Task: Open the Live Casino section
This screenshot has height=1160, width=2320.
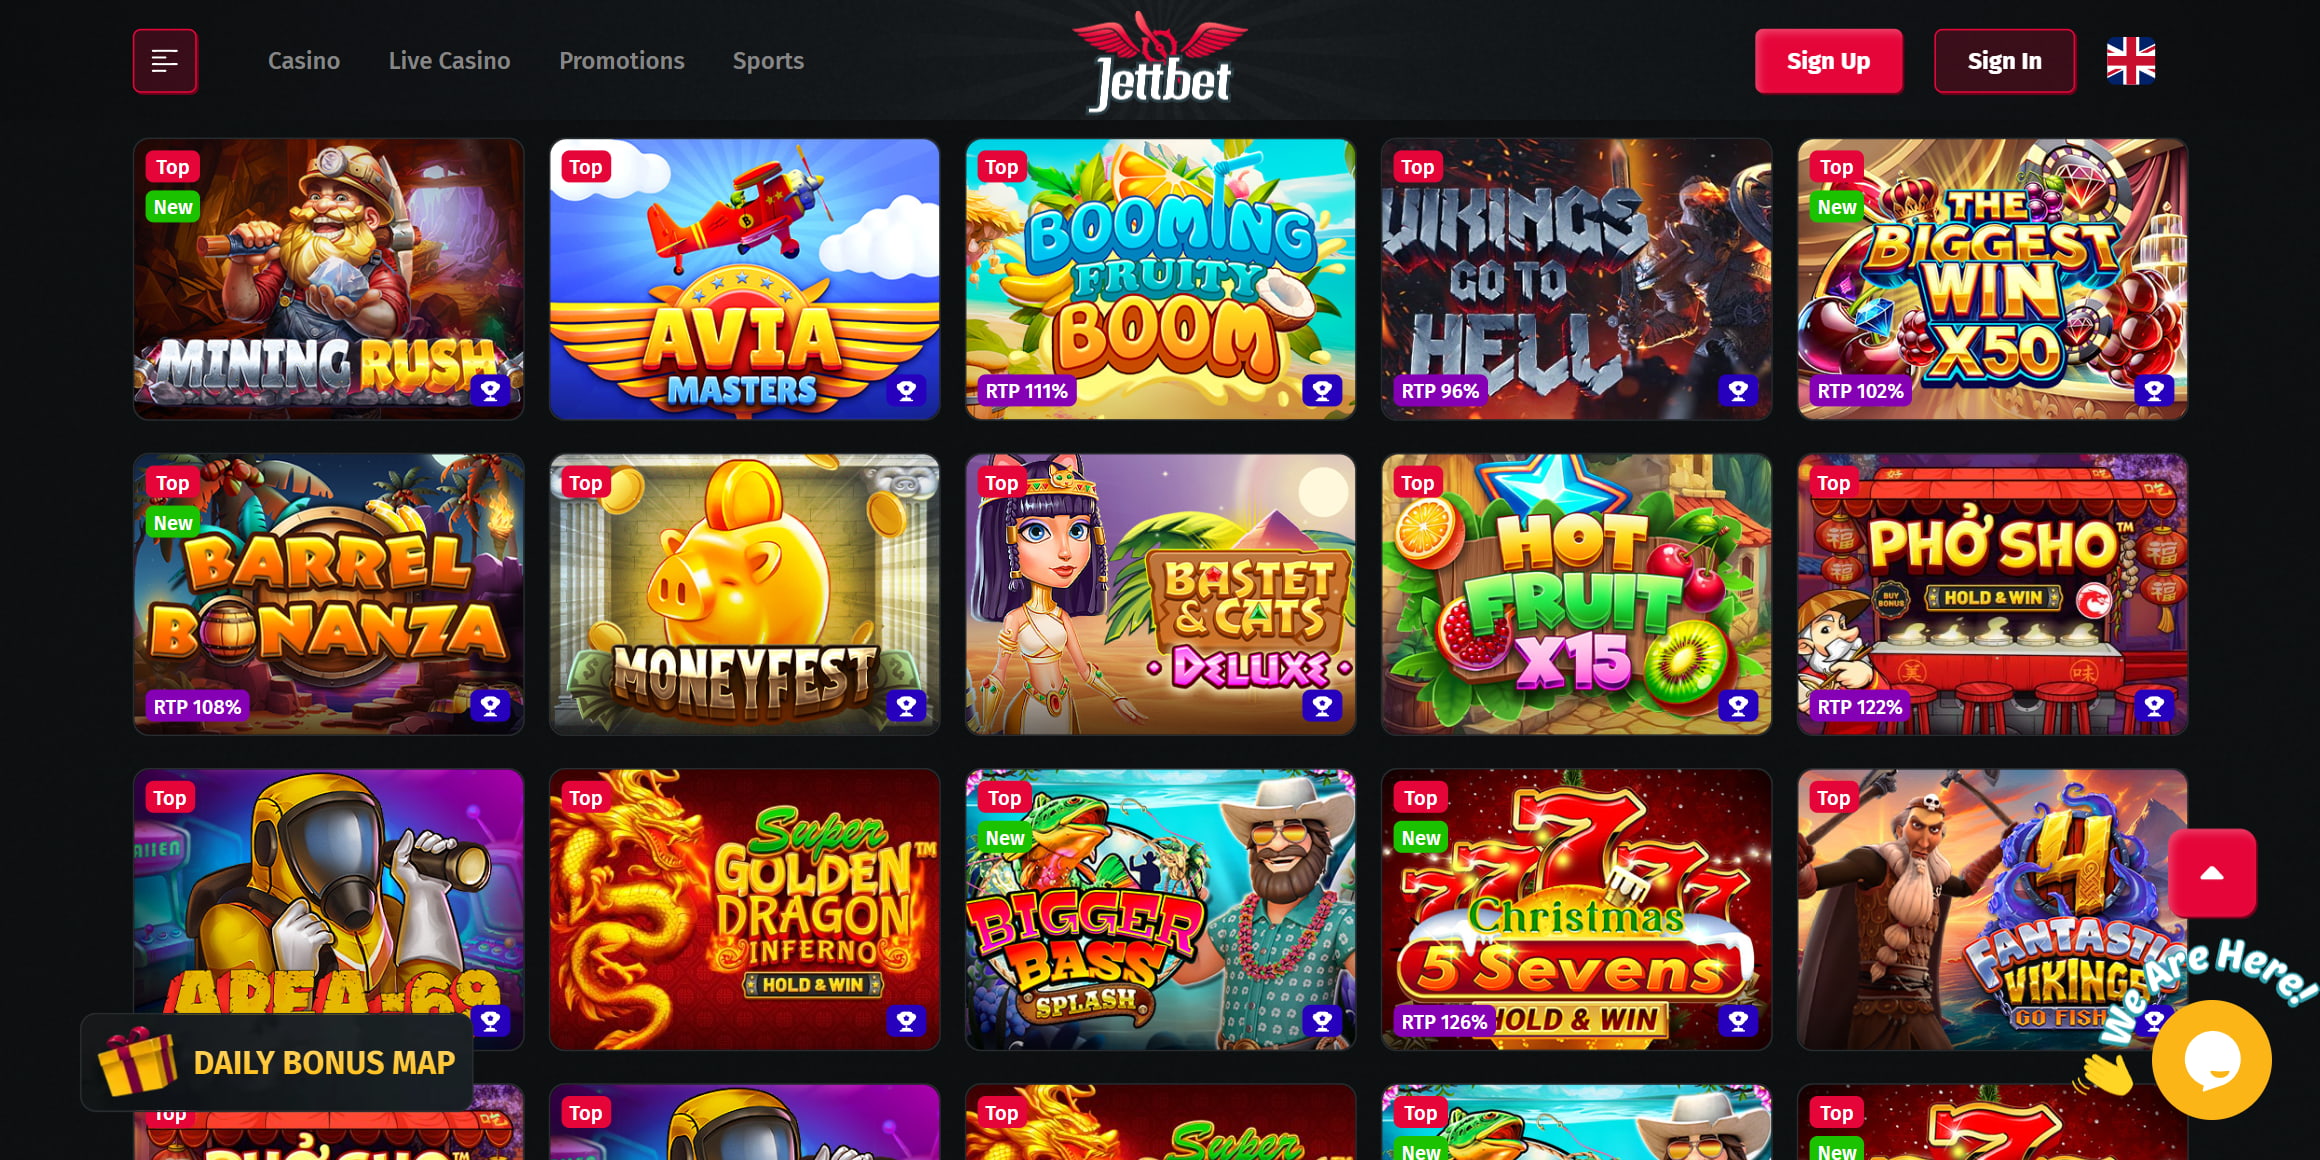Action: 449,61
